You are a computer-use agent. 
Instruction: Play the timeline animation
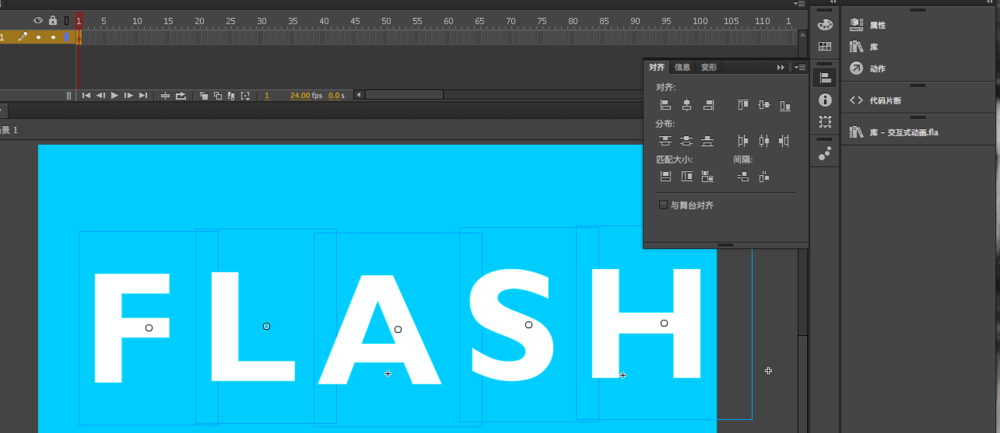115,96
